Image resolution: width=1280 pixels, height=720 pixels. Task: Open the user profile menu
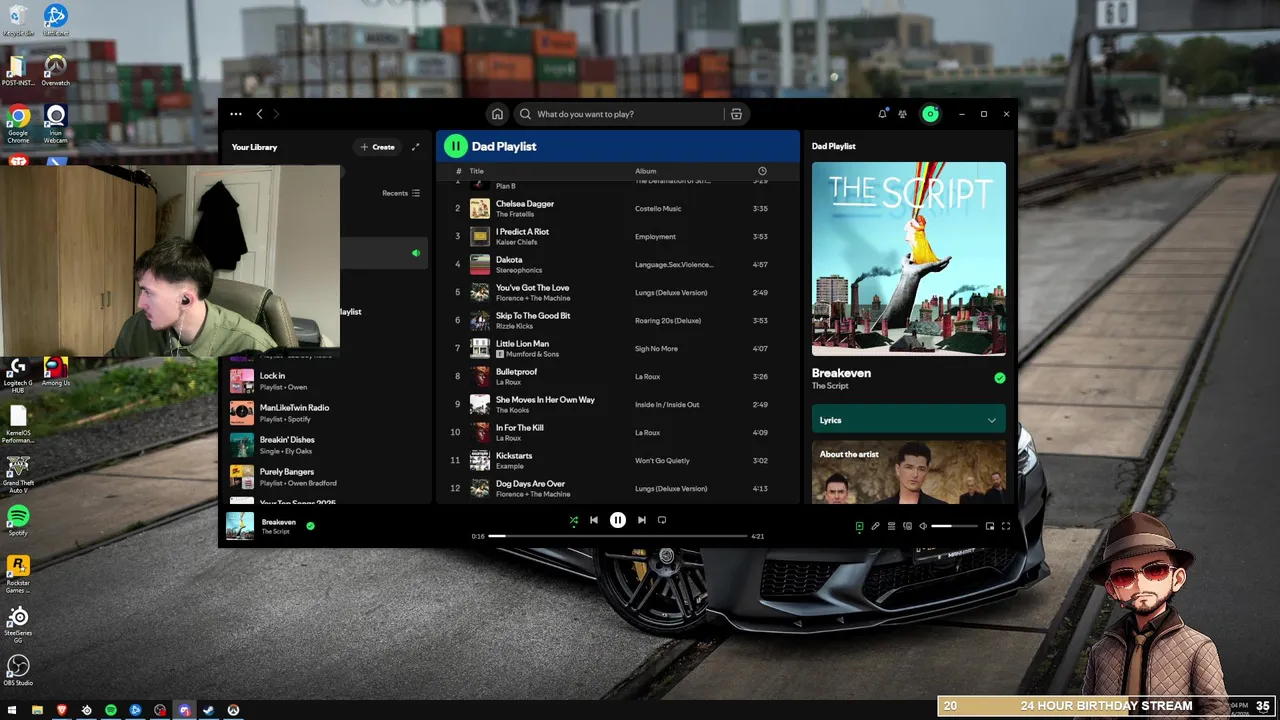(930, 114)
